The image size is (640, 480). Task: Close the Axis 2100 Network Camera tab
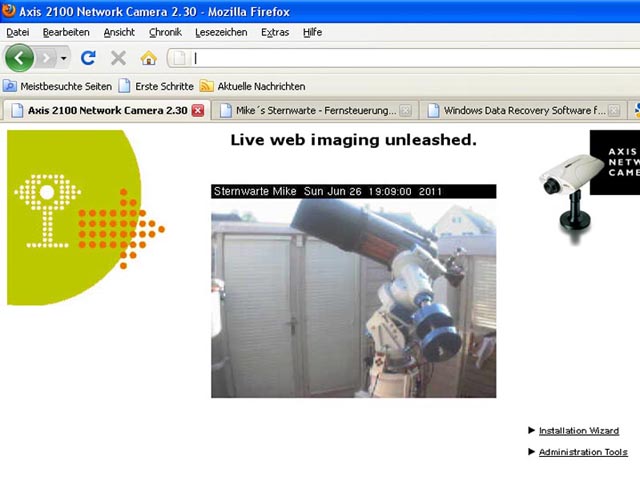click(x=198, y=110)
